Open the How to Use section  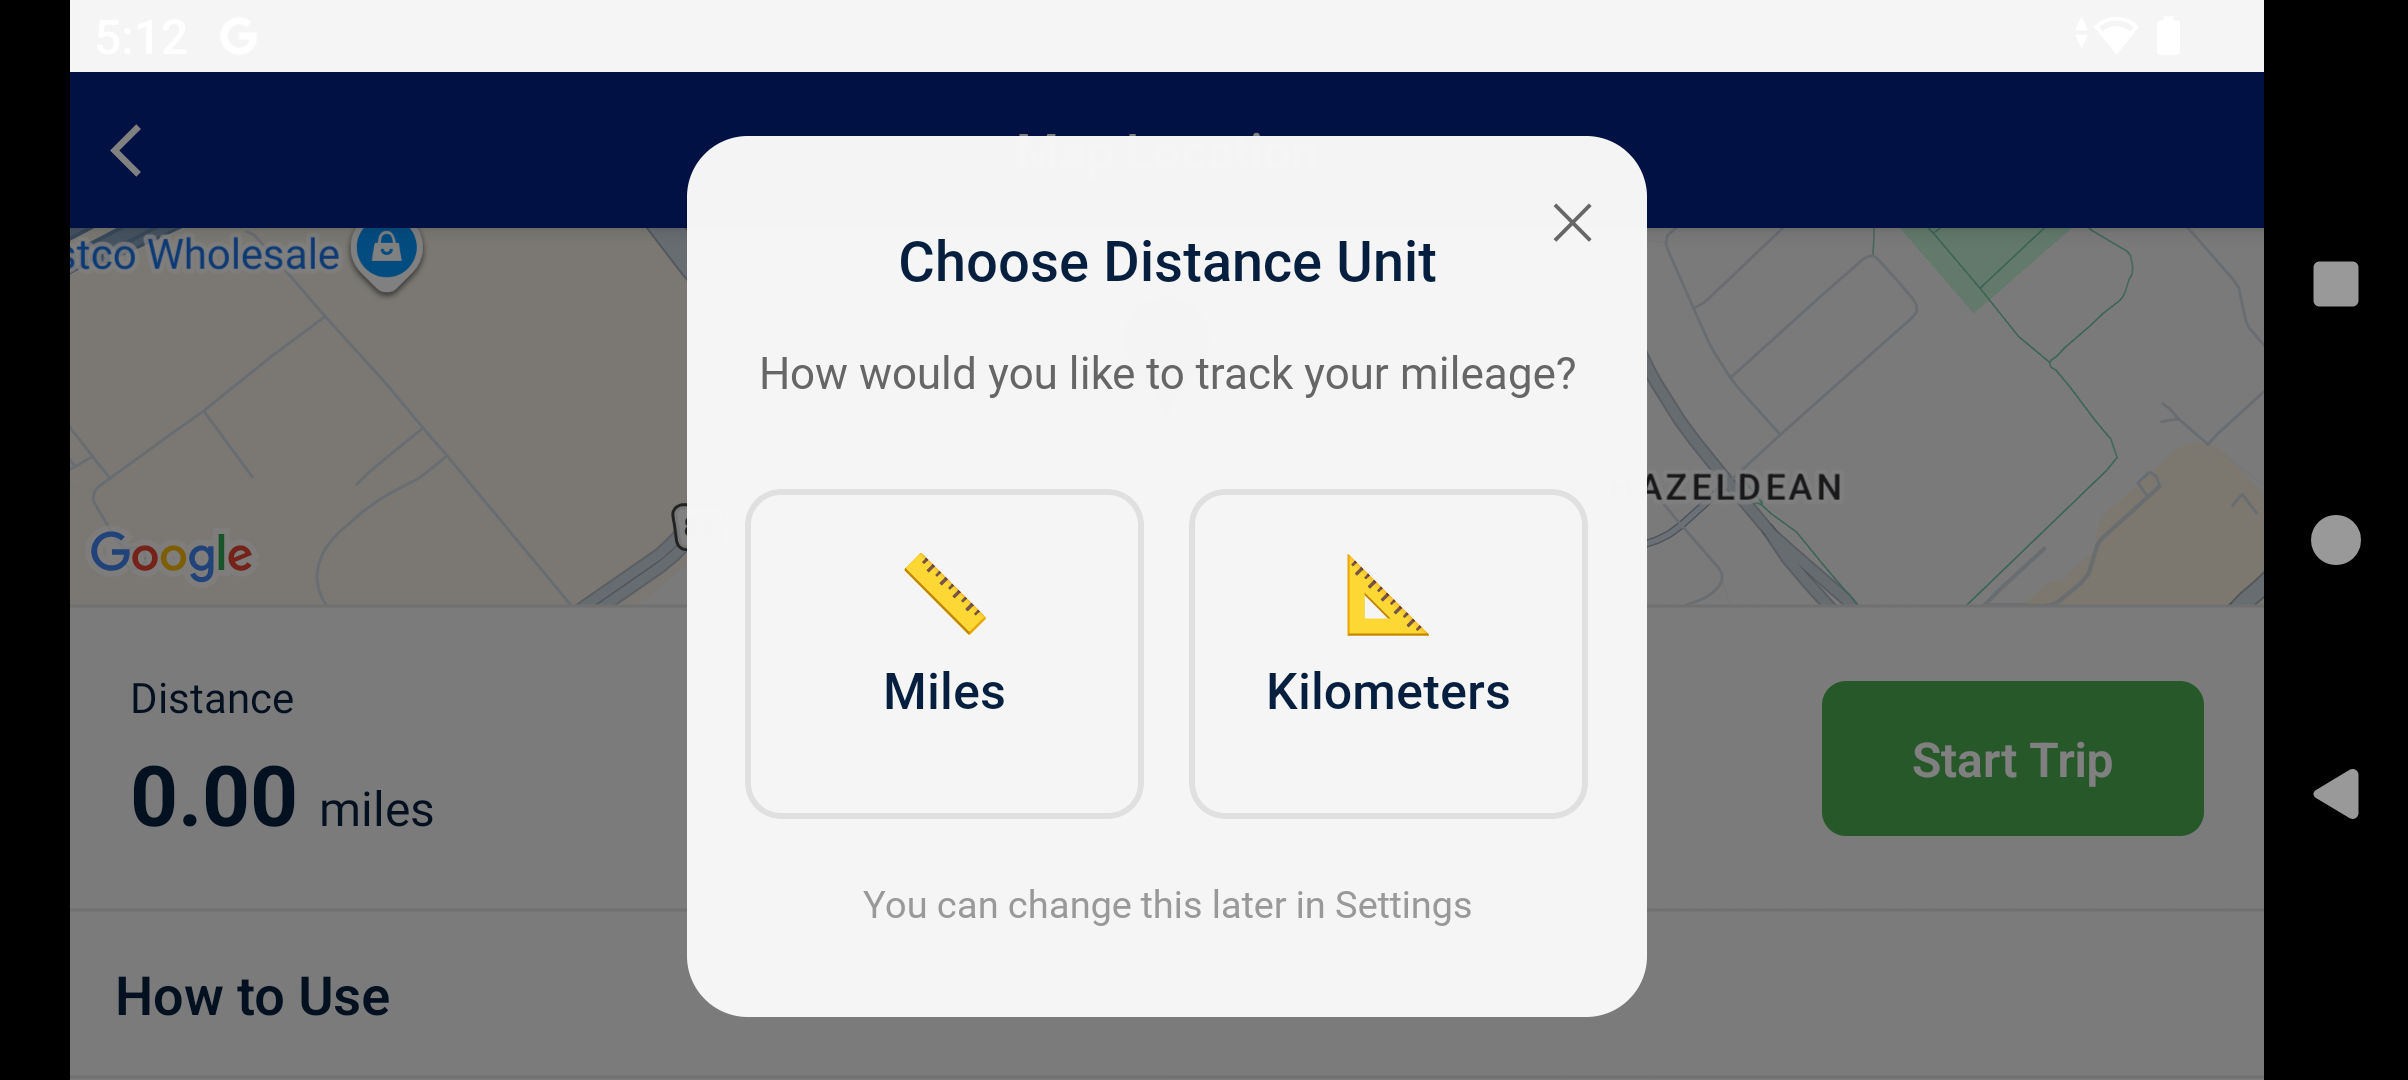click(253, 997)
